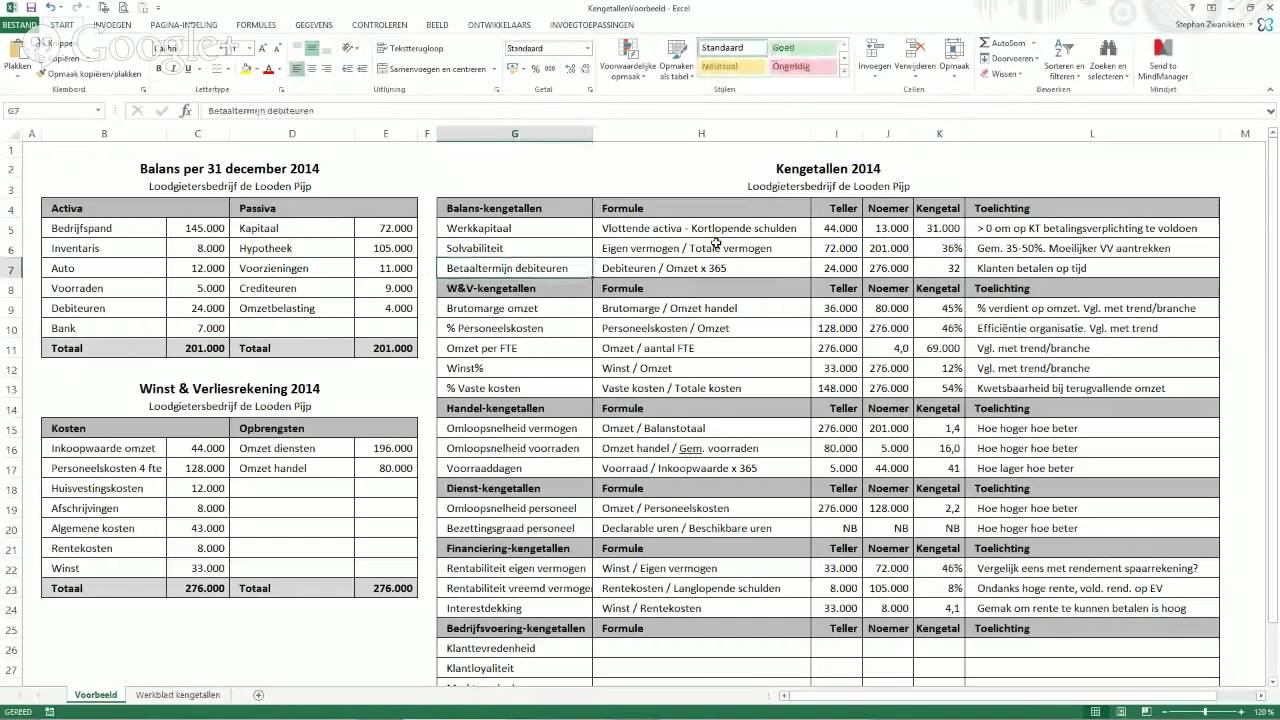The width and height of the screenshot is (1280, 720).
Task: Apply fill color with paint bucket
Action: point(246,69)
